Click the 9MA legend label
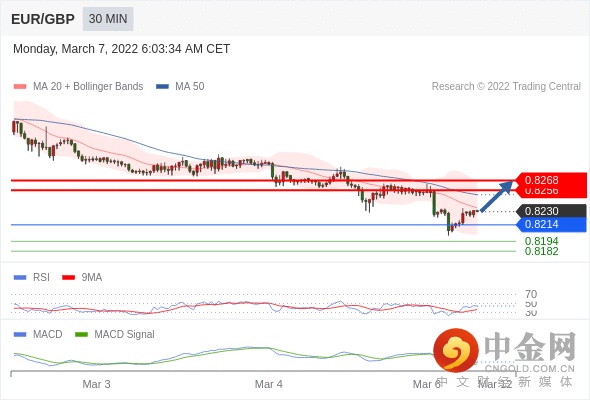 click(x=92, y=278)
